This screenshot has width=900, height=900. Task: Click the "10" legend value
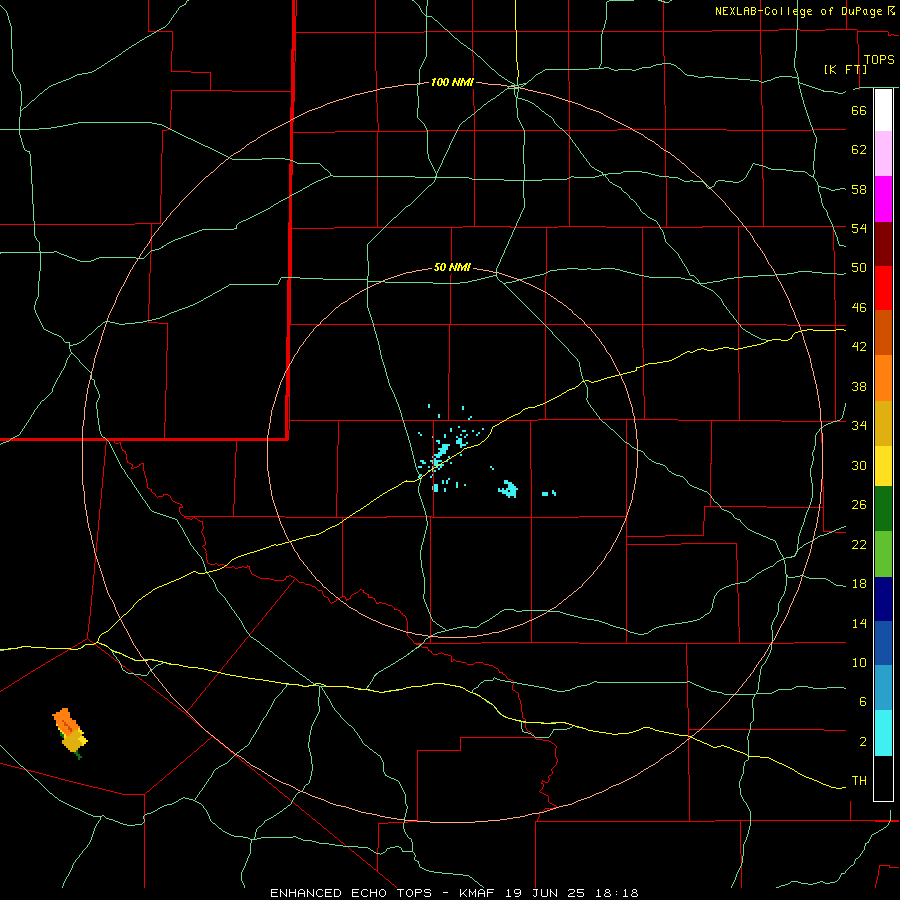(859, 662)
